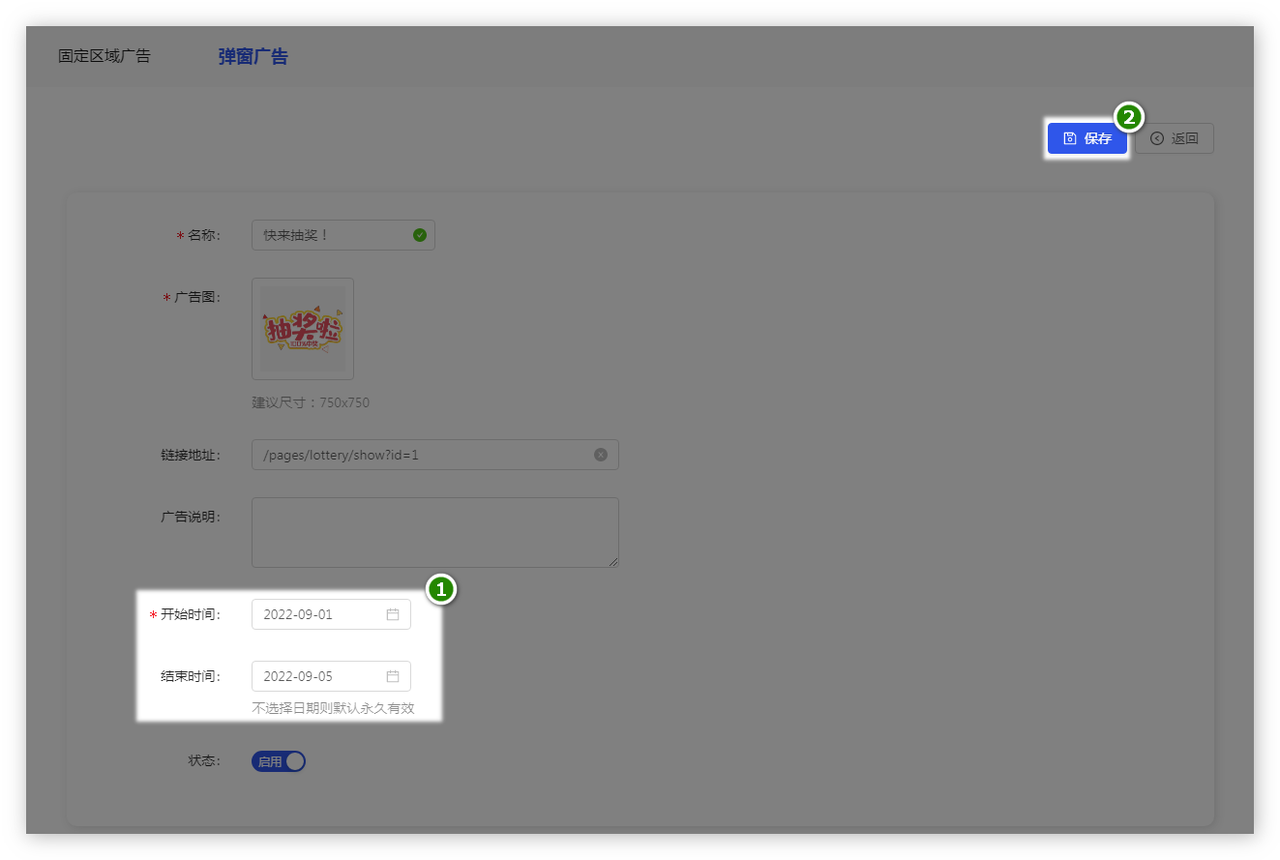Click the 保存 save button

(1087, 138)
